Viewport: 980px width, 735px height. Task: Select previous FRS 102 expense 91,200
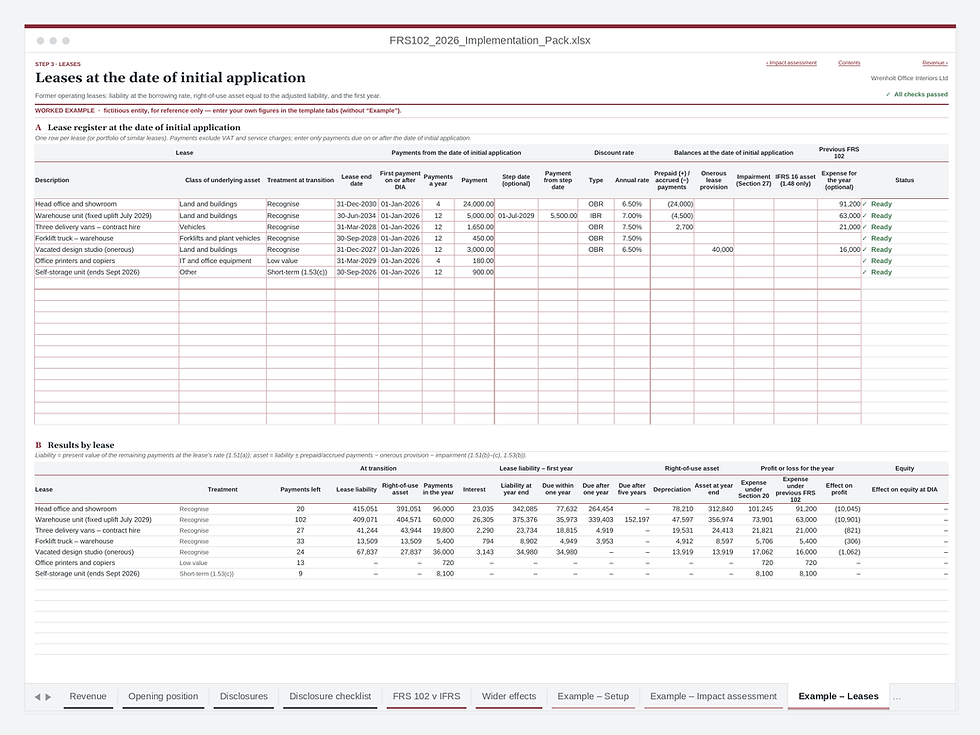tap(839, 204)
